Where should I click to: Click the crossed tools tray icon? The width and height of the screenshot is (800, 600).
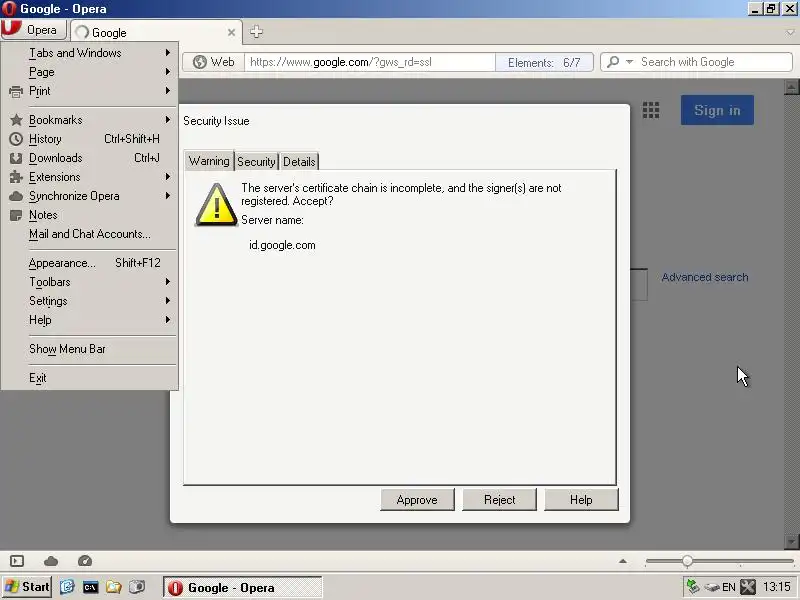tap(747, 587)
